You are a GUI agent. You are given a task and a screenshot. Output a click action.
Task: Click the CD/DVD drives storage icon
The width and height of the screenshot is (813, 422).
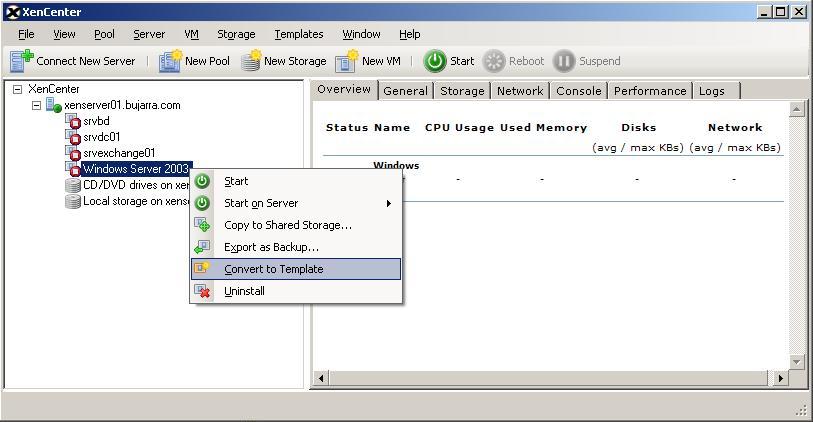(73, 186)
